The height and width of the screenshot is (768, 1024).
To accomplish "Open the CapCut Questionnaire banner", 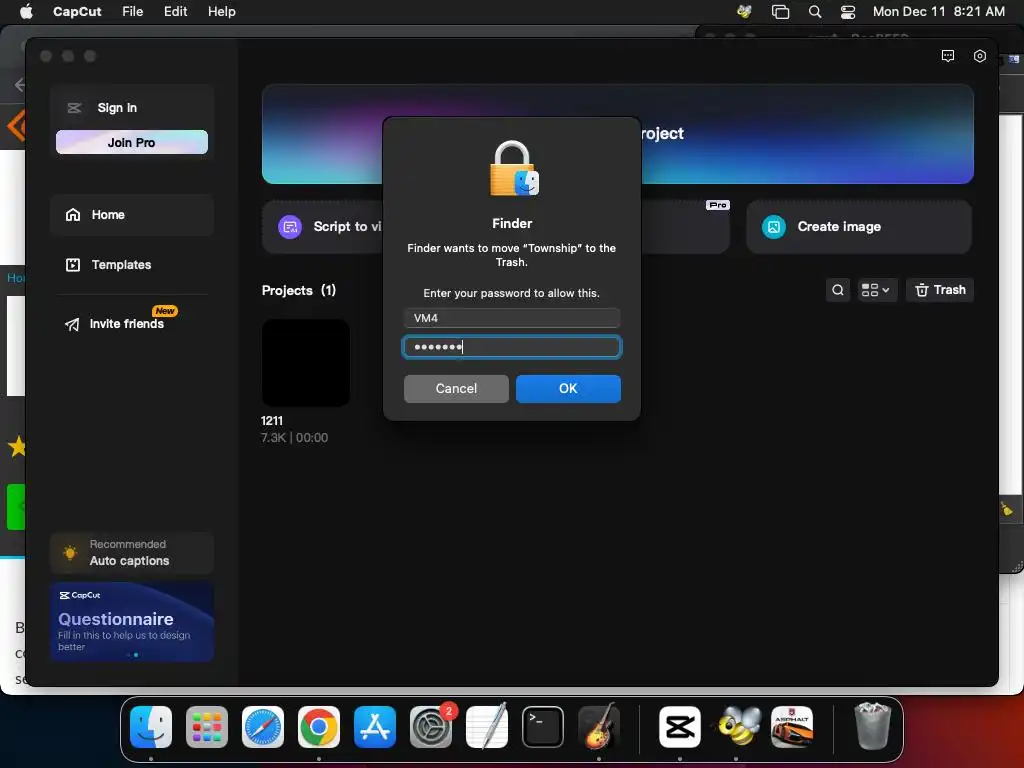I will pos(132,622).
